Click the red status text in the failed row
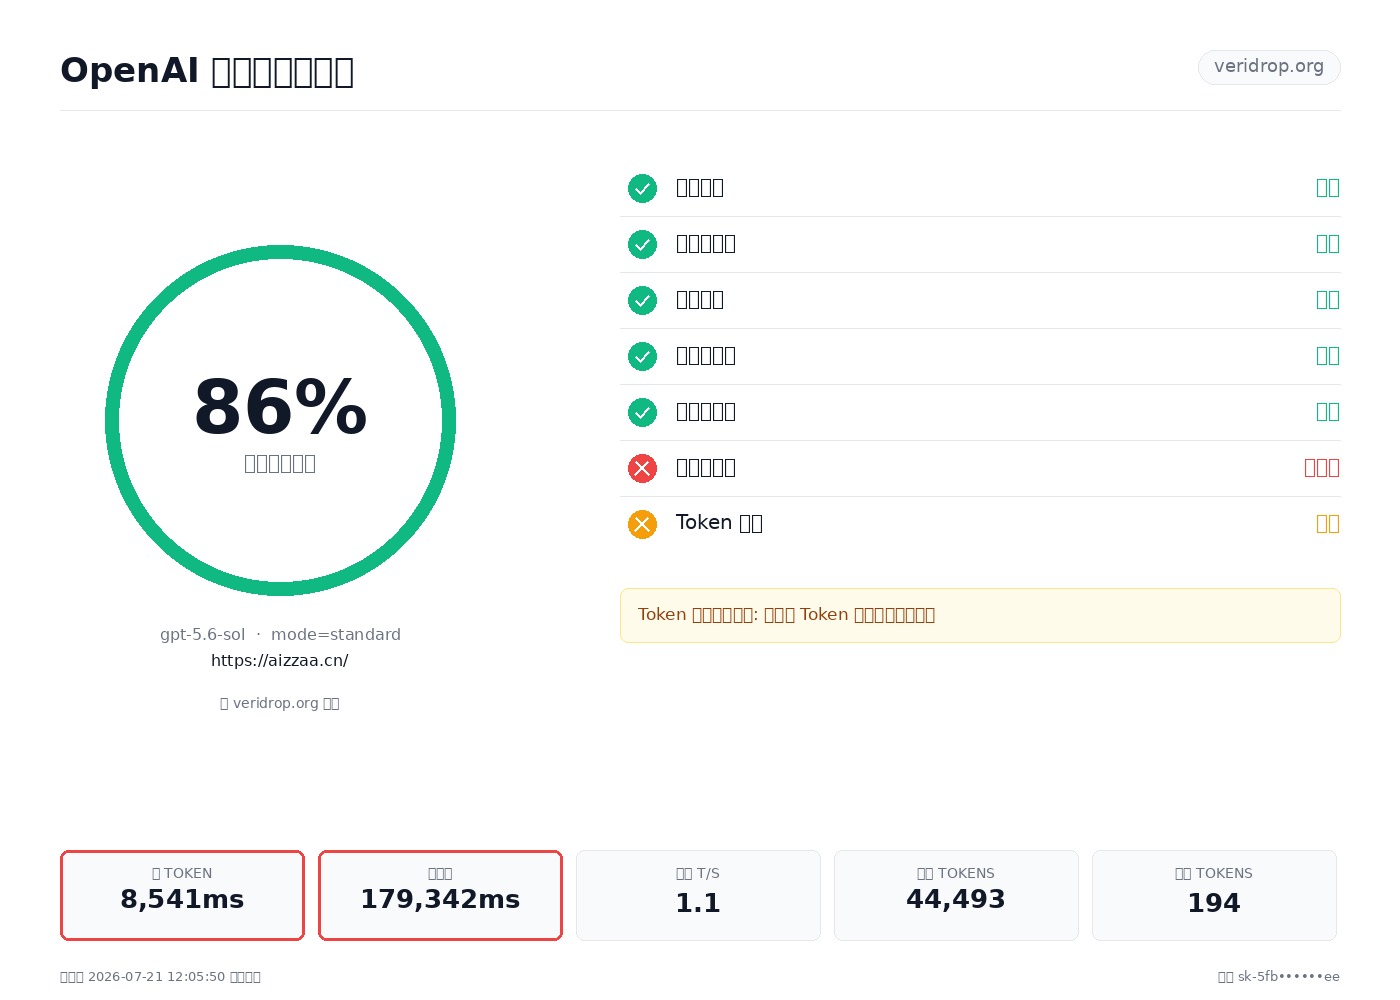The height and width of the screenshot is (1000, 1400). pos(1322,468)
